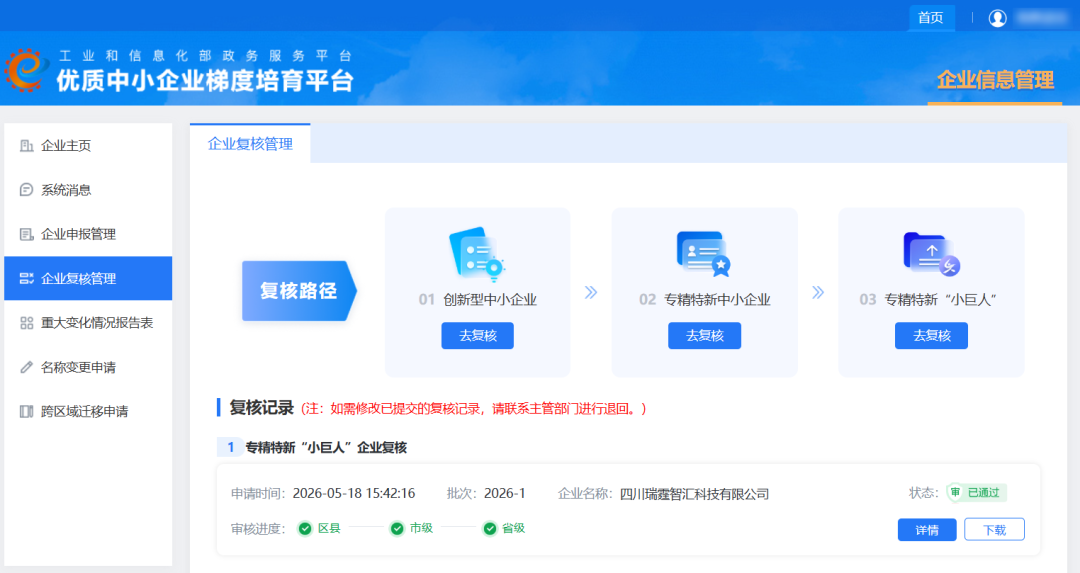Image resolution: width=1080 pixels, height=573 pixels.
Task: Click 去复核 under 创新型中小企业
Action: click(477, 336)
